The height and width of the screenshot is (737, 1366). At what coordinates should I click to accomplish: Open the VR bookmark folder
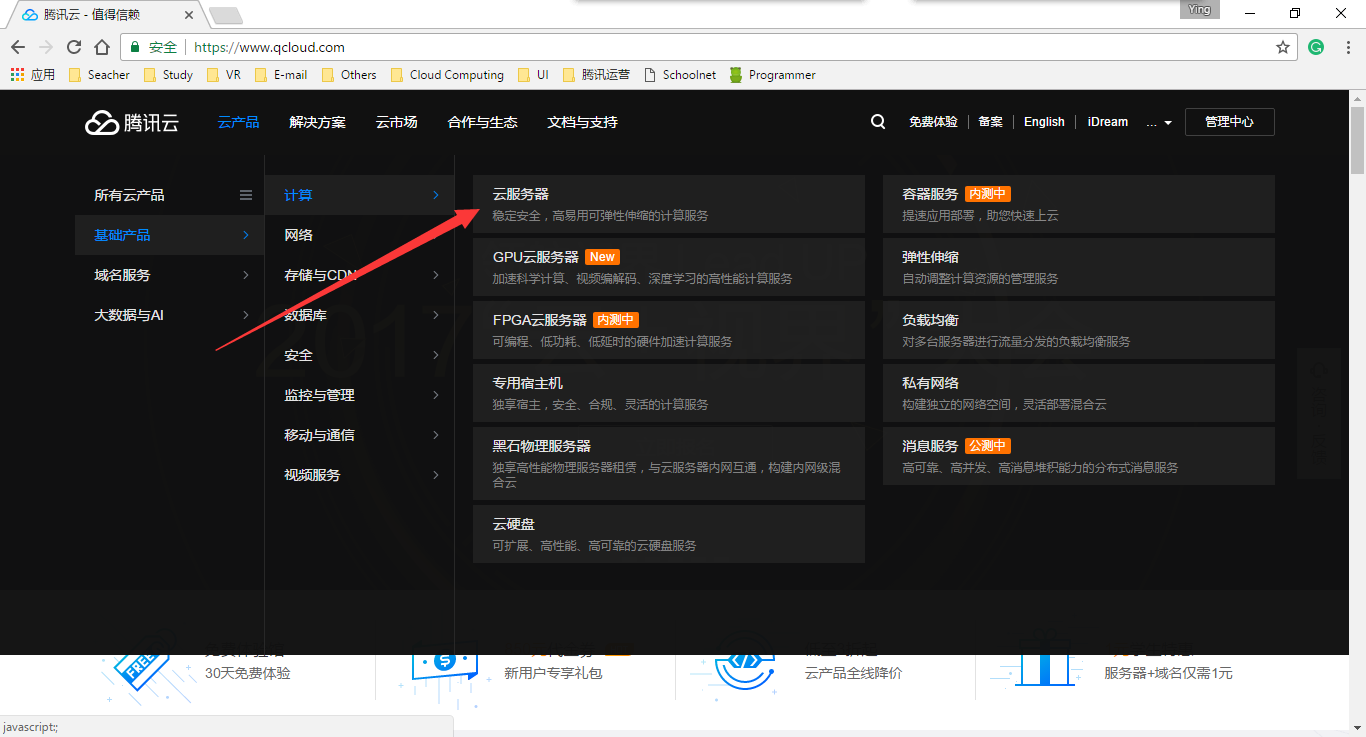pyautogui.click(x=223, y=75)
